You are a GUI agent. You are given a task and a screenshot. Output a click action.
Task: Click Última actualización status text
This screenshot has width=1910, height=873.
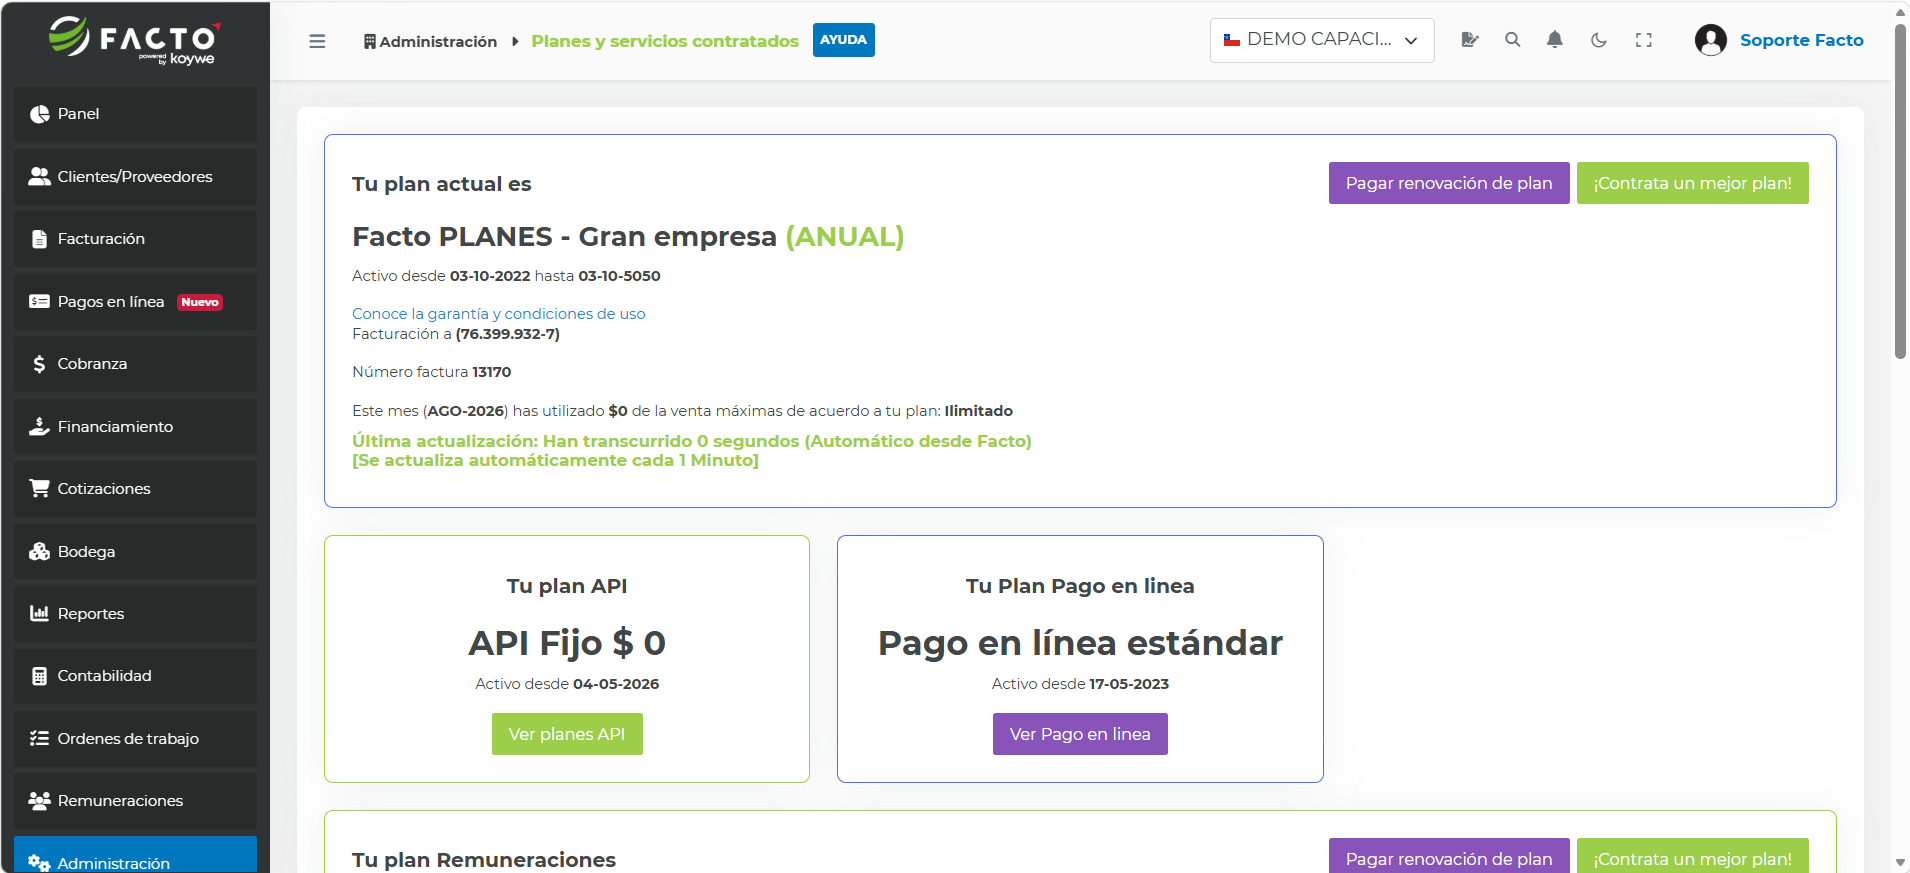pos(692,451)
